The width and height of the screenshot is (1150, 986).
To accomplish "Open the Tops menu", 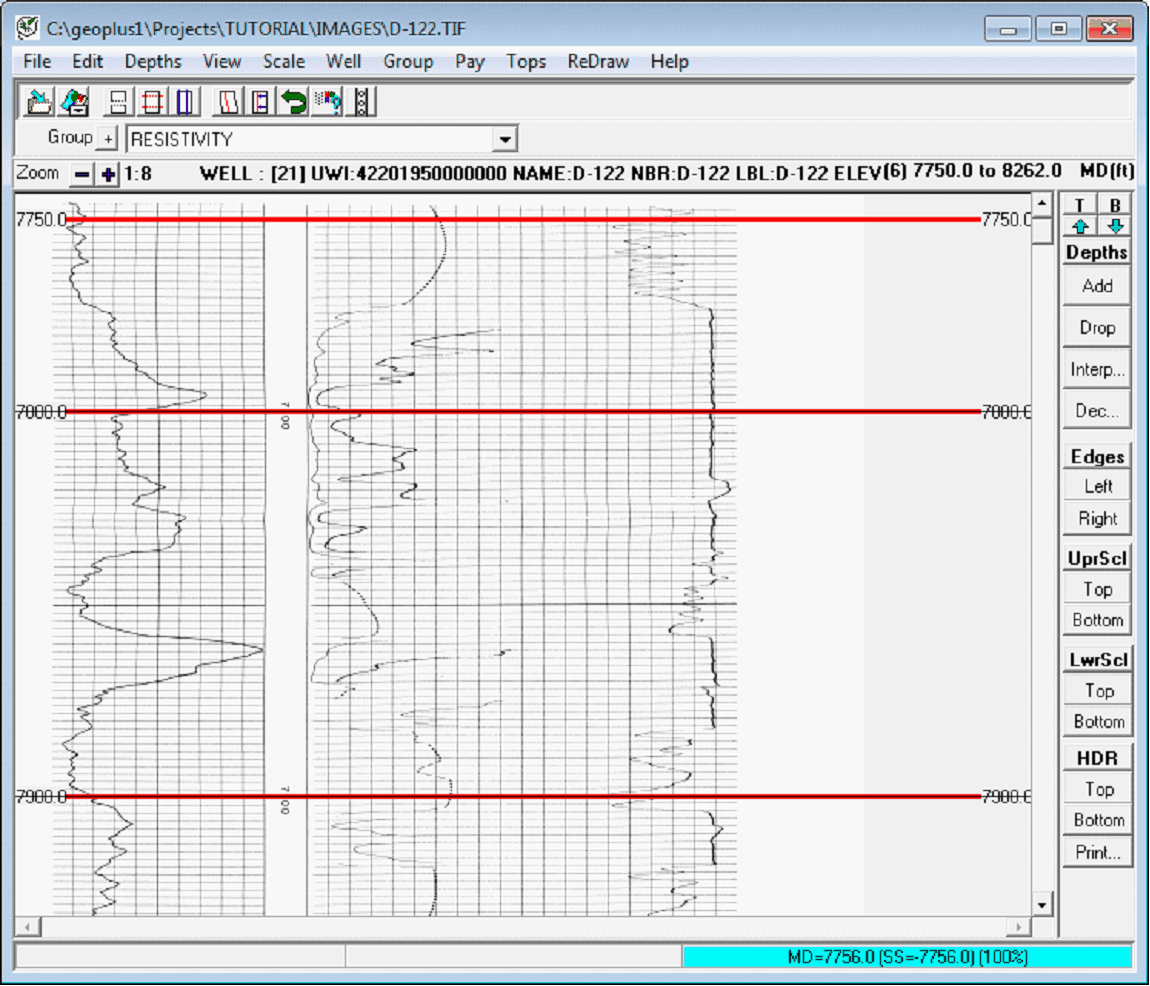I will (526, 61).
